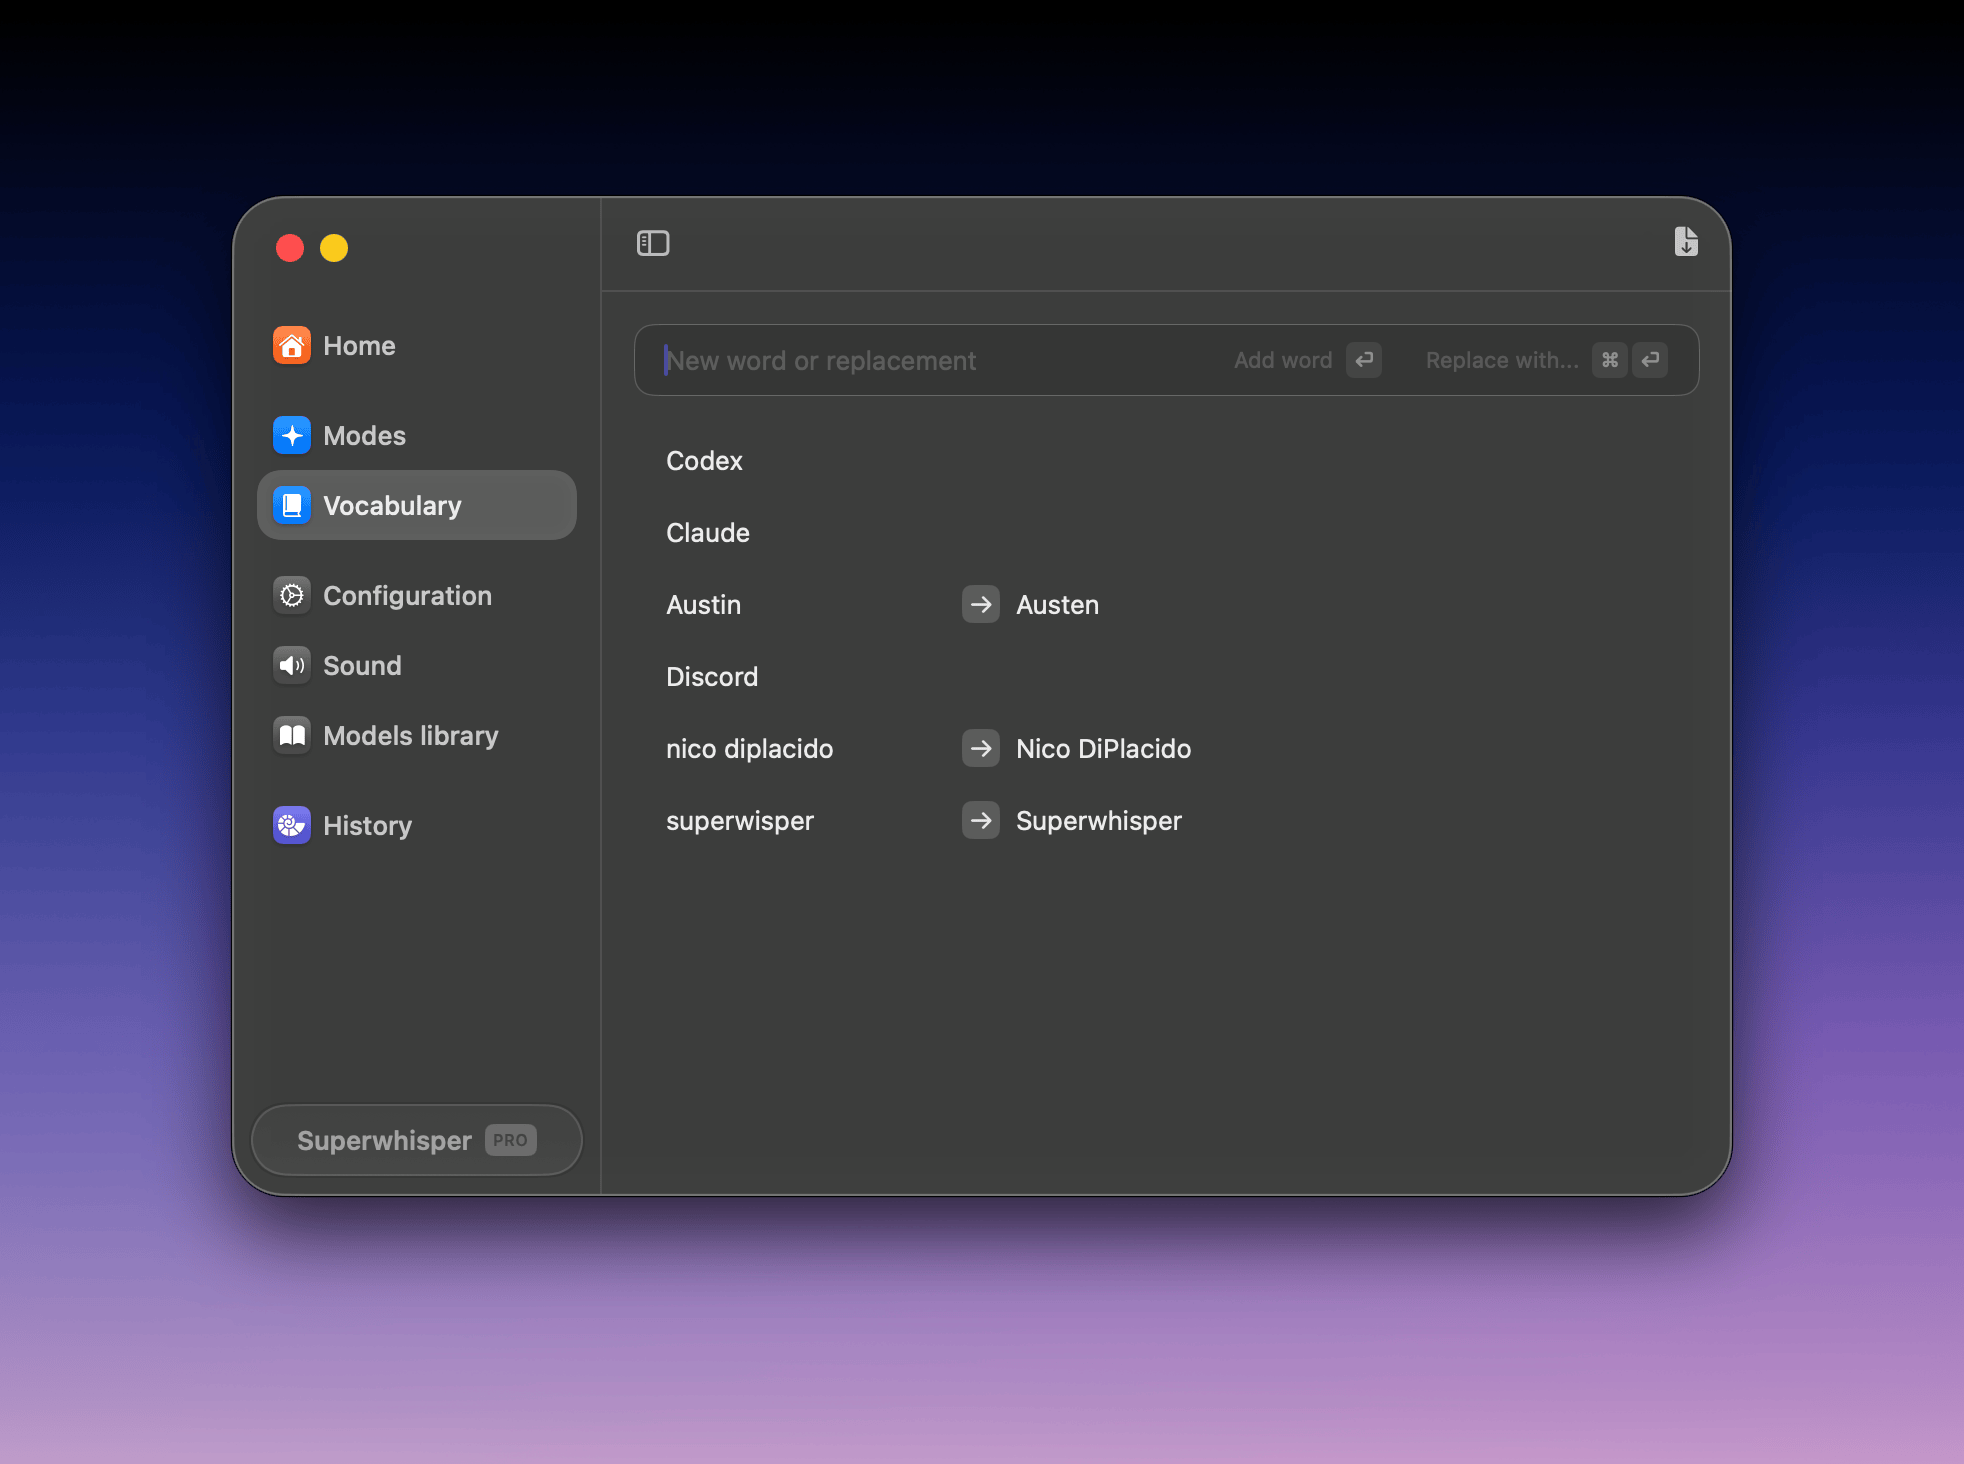Click the return key icon after the command symbol
The image size is (1964, 1464).
coord(1650,360)
